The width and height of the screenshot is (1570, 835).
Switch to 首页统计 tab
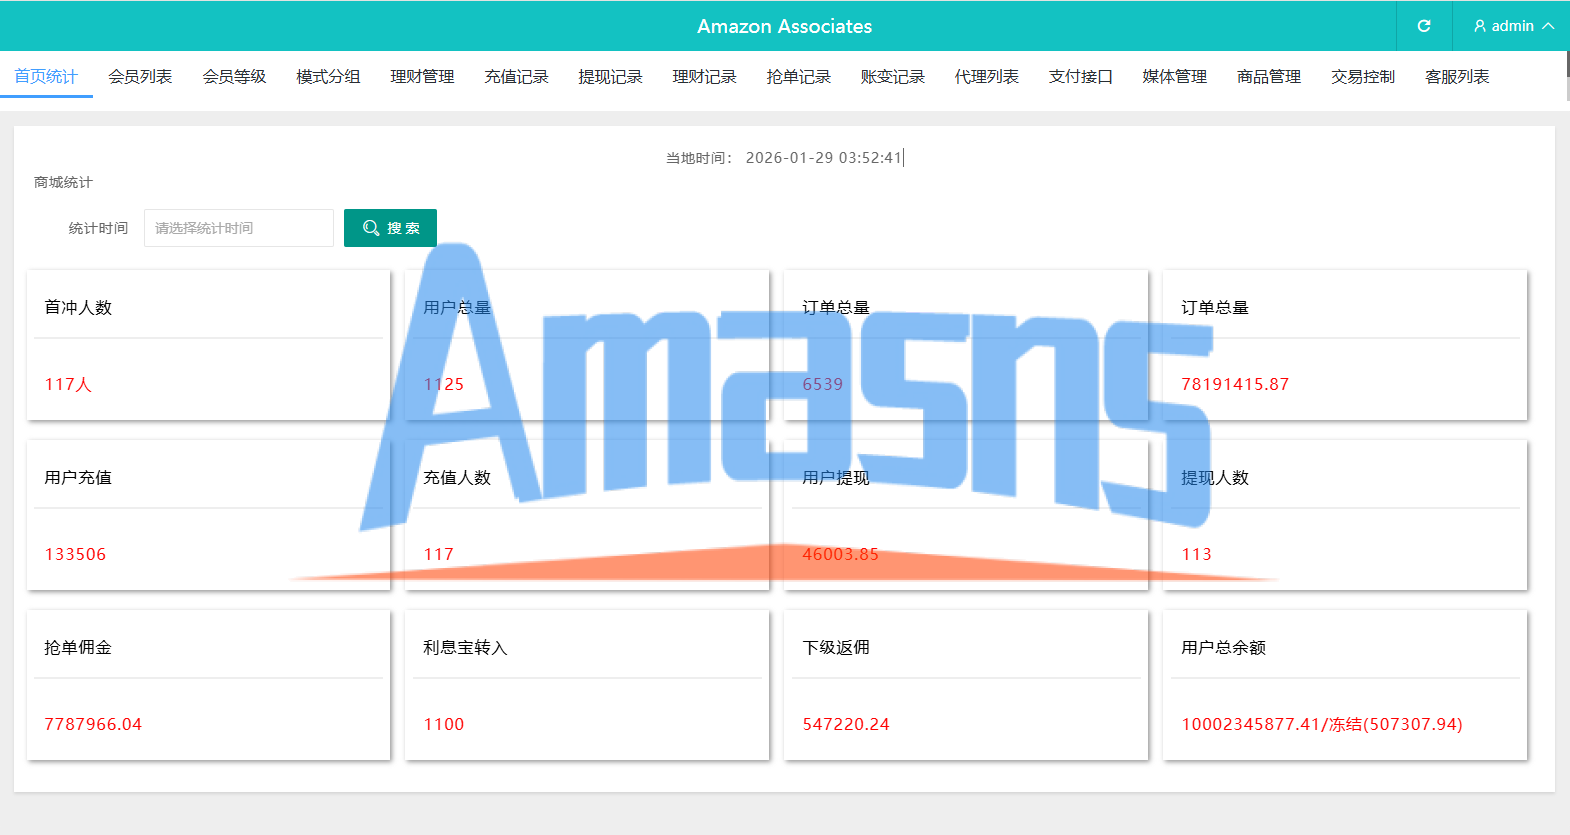[x=46, y=77]
